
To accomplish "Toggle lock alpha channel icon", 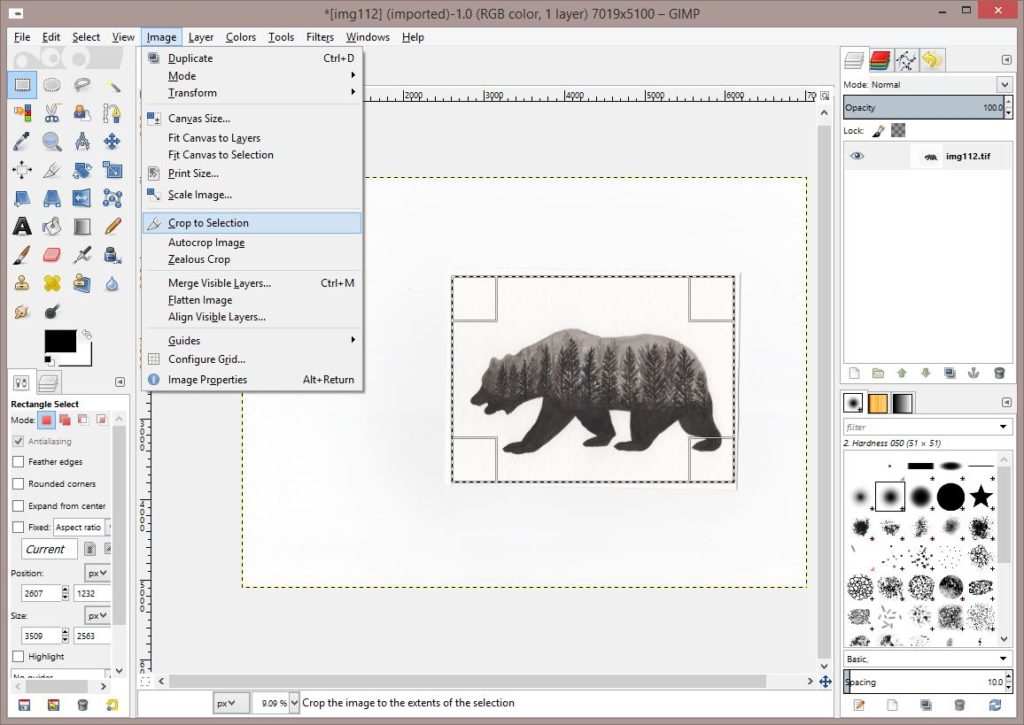I will tap(899, 131).
